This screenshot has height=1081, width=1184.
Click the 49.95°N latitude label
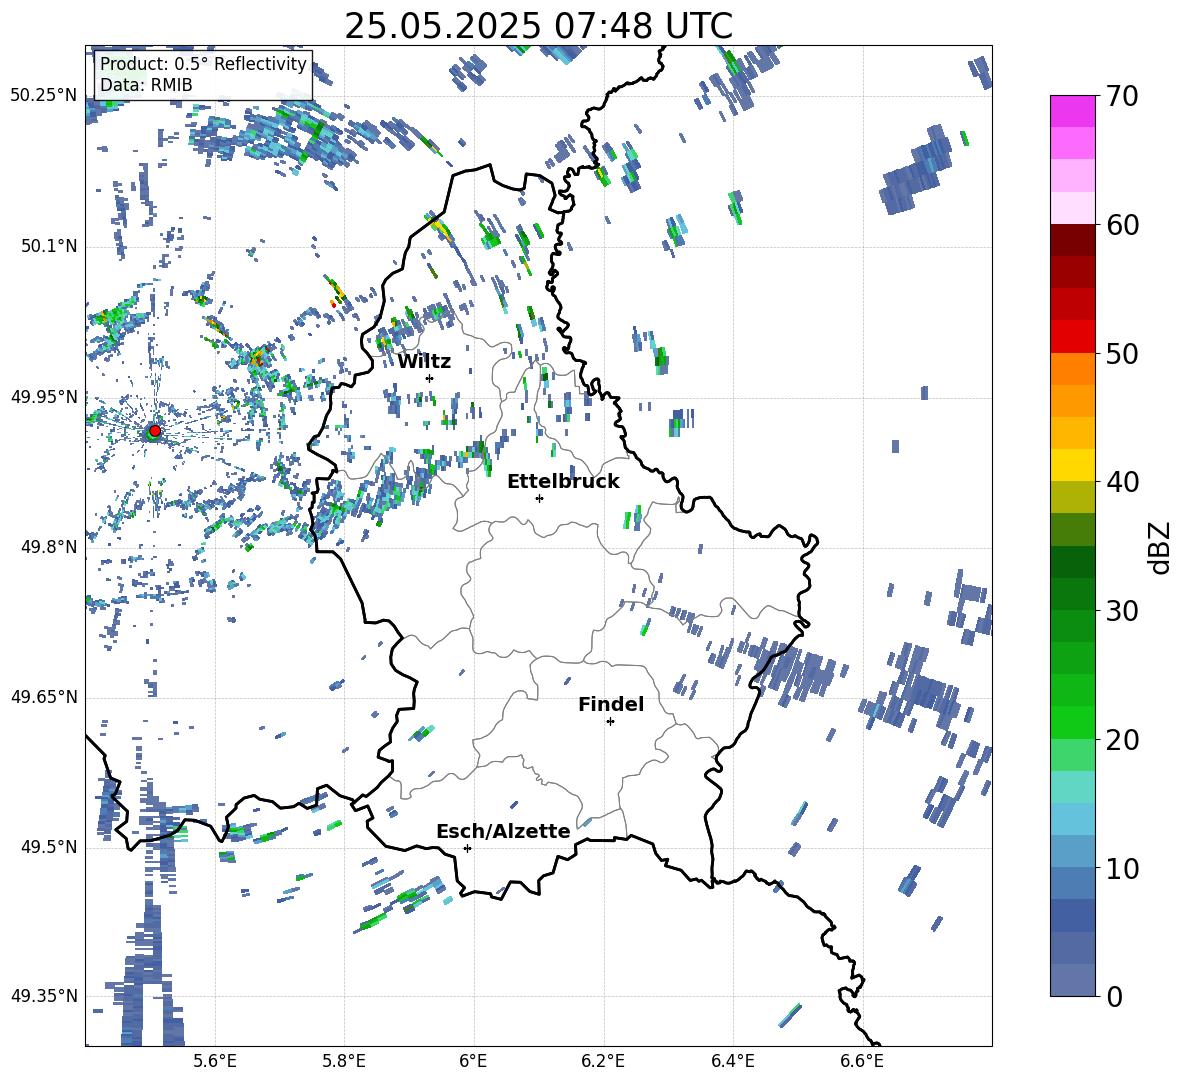tap(44, 397)
